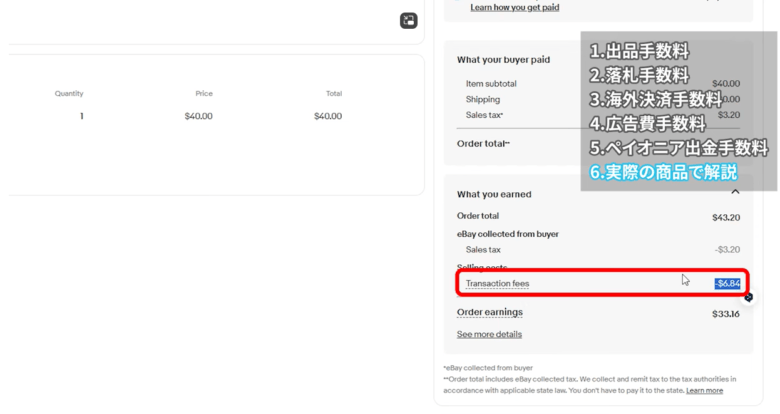
Task: Click the Transaction fees label
Action: [497, 284]
